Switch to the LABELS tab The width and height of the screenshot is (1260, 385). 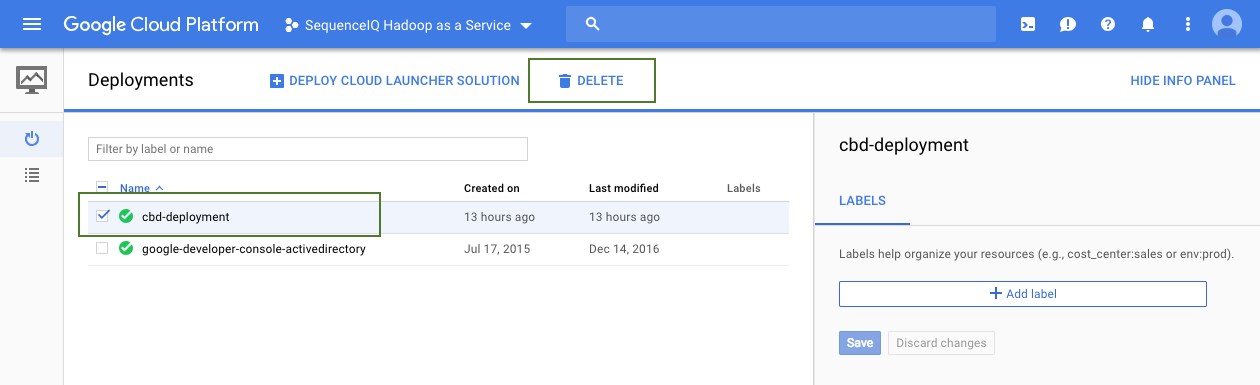[862, 201]
